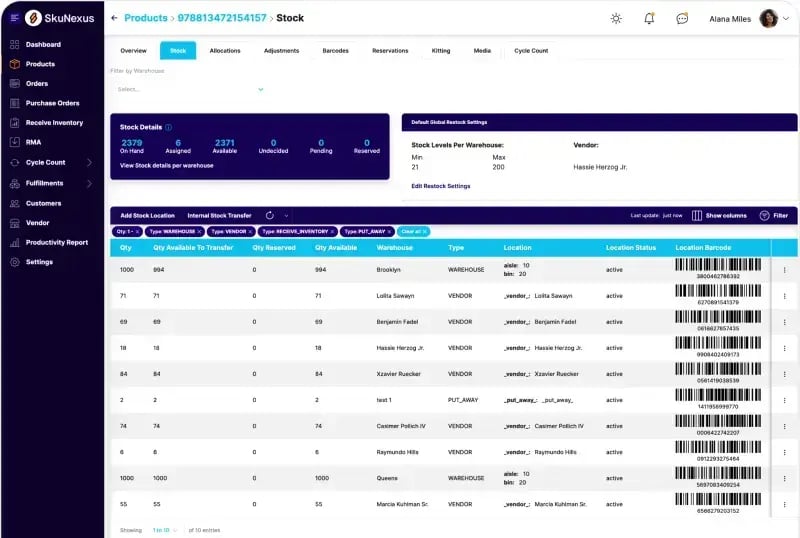Open the Filter button
This screenshot has height=538, width=800.
coord(773,215)
